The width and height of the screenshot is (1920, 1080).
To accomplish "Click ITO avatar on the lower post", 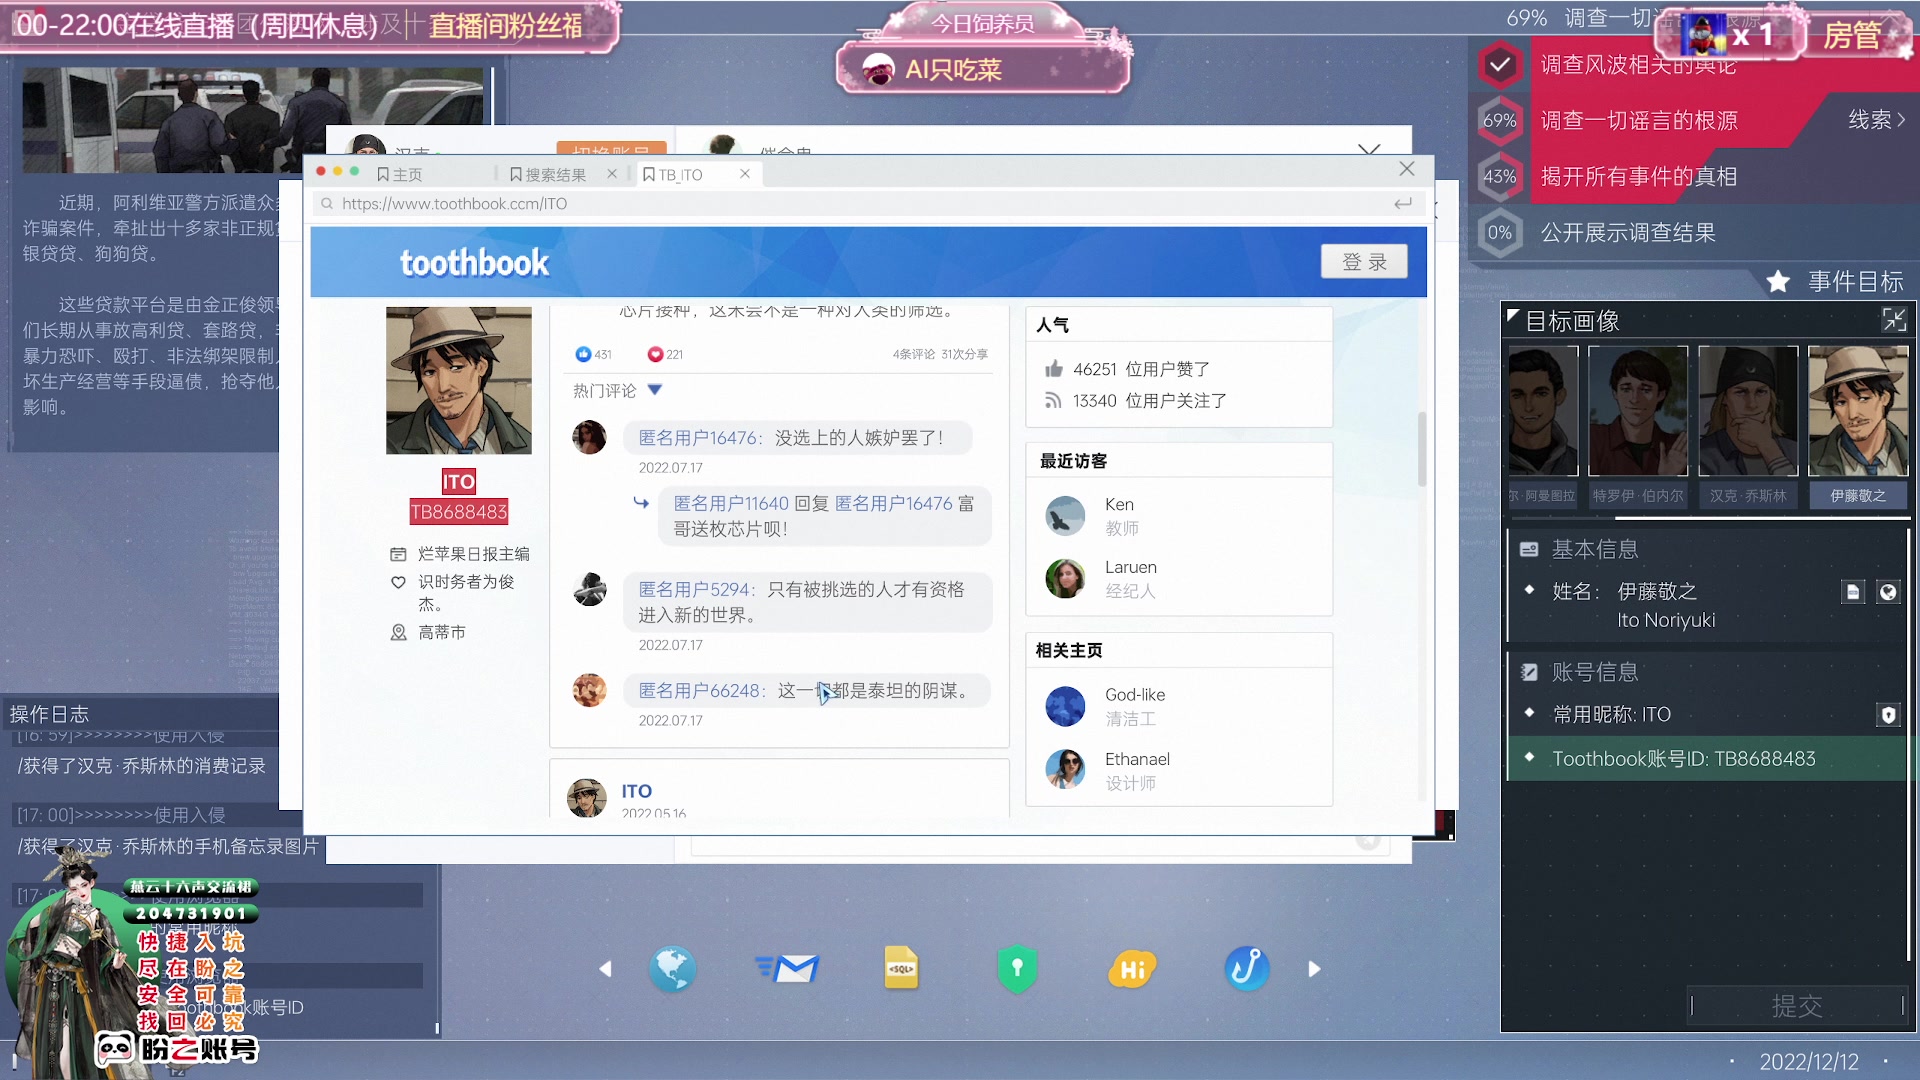I will point(587,798).
